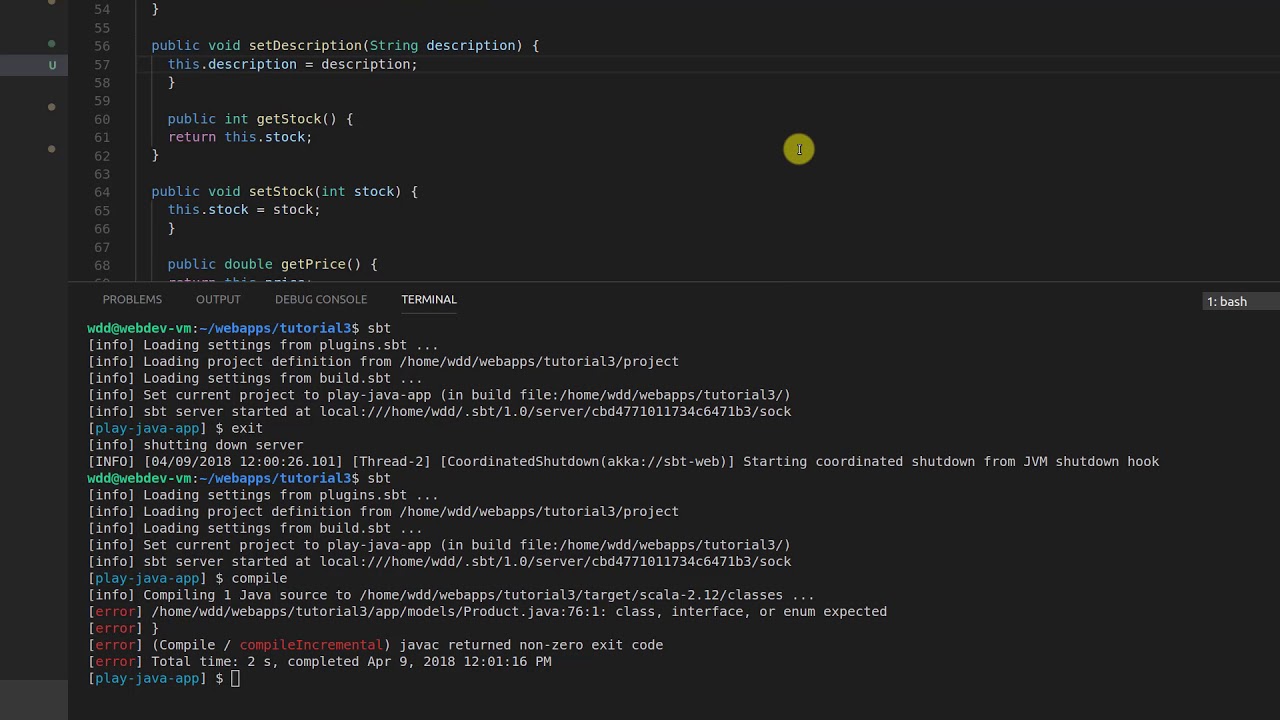Open the OUTPUT panel tab
Viewport: 1280px width, 720px height.
coord(218,299)
